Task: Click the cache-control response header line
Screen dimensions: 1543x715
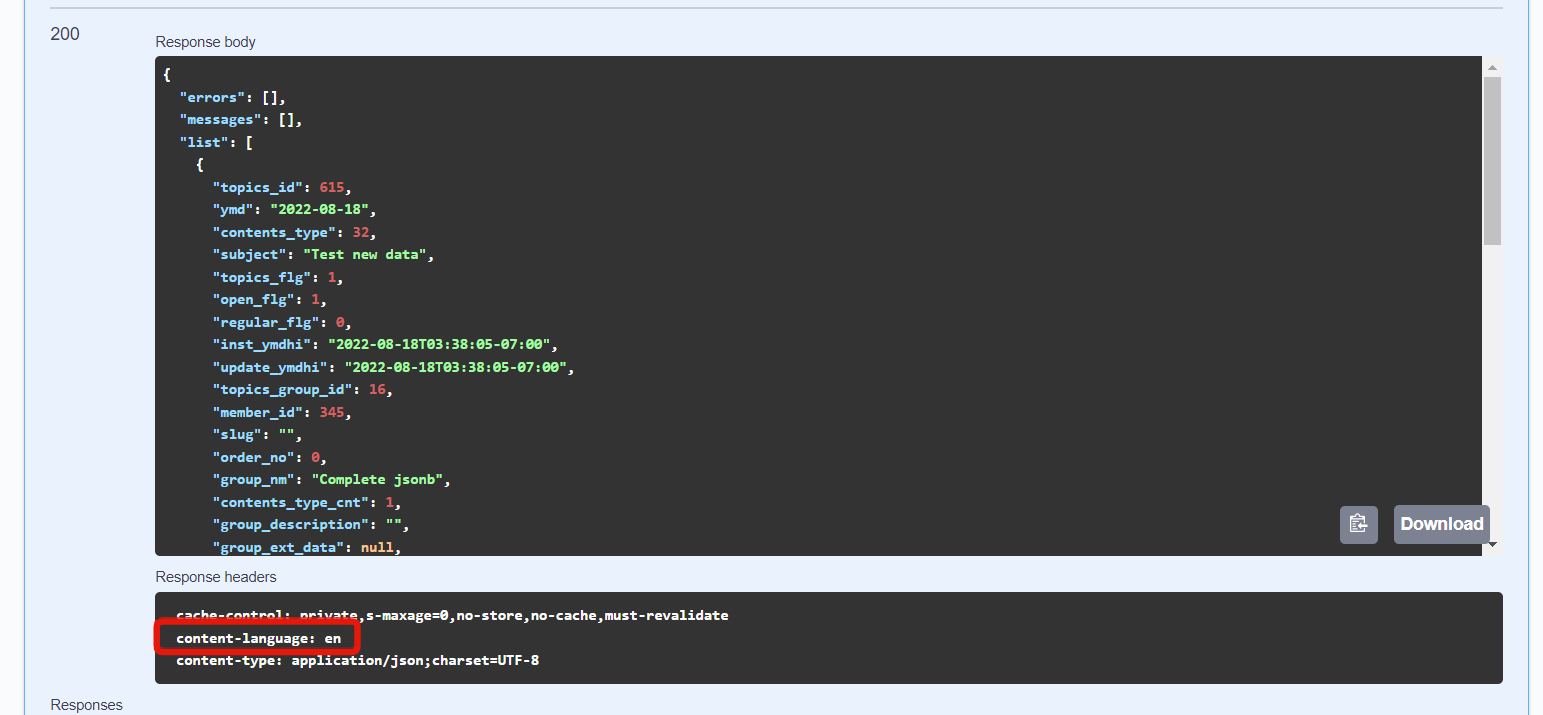Action: 452,615
